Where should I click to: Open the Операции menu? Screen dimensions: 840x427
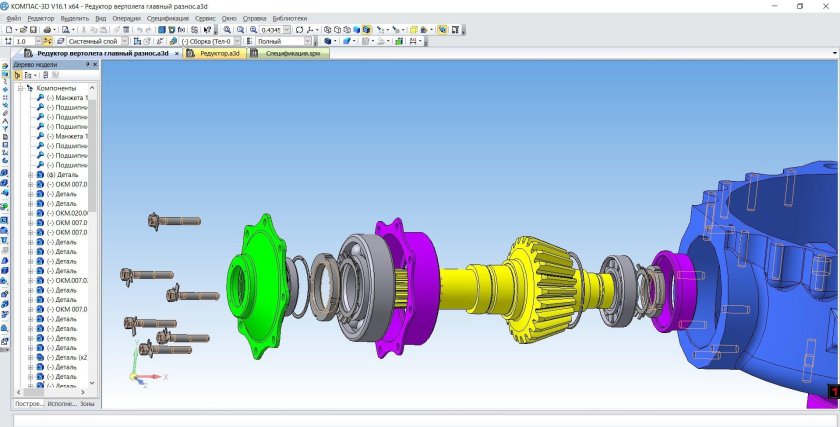(x=126, y=18)
